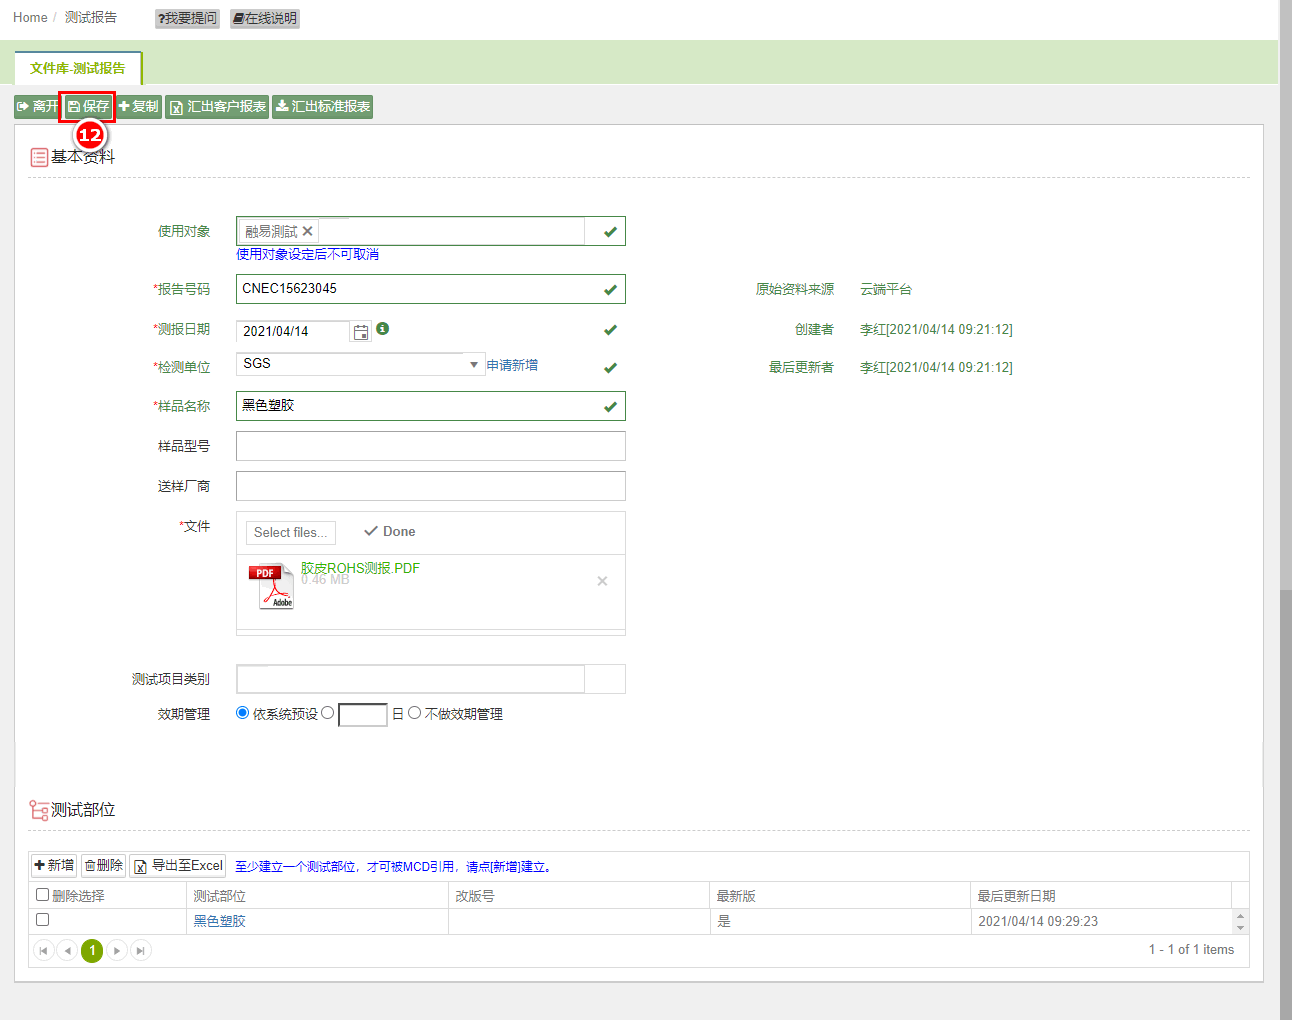Go to previous page of the grid

pos(67,951)
